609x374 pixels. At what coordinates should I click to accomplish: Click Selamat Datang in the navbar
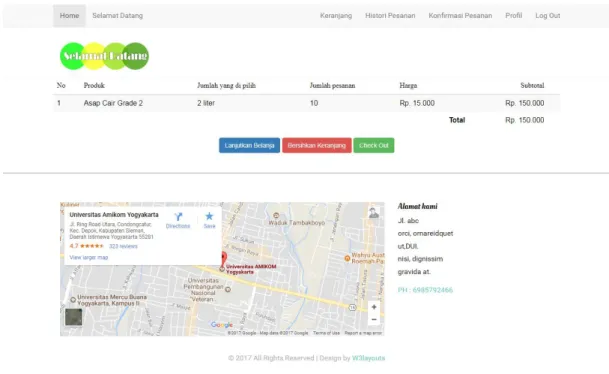coord(117,16)
